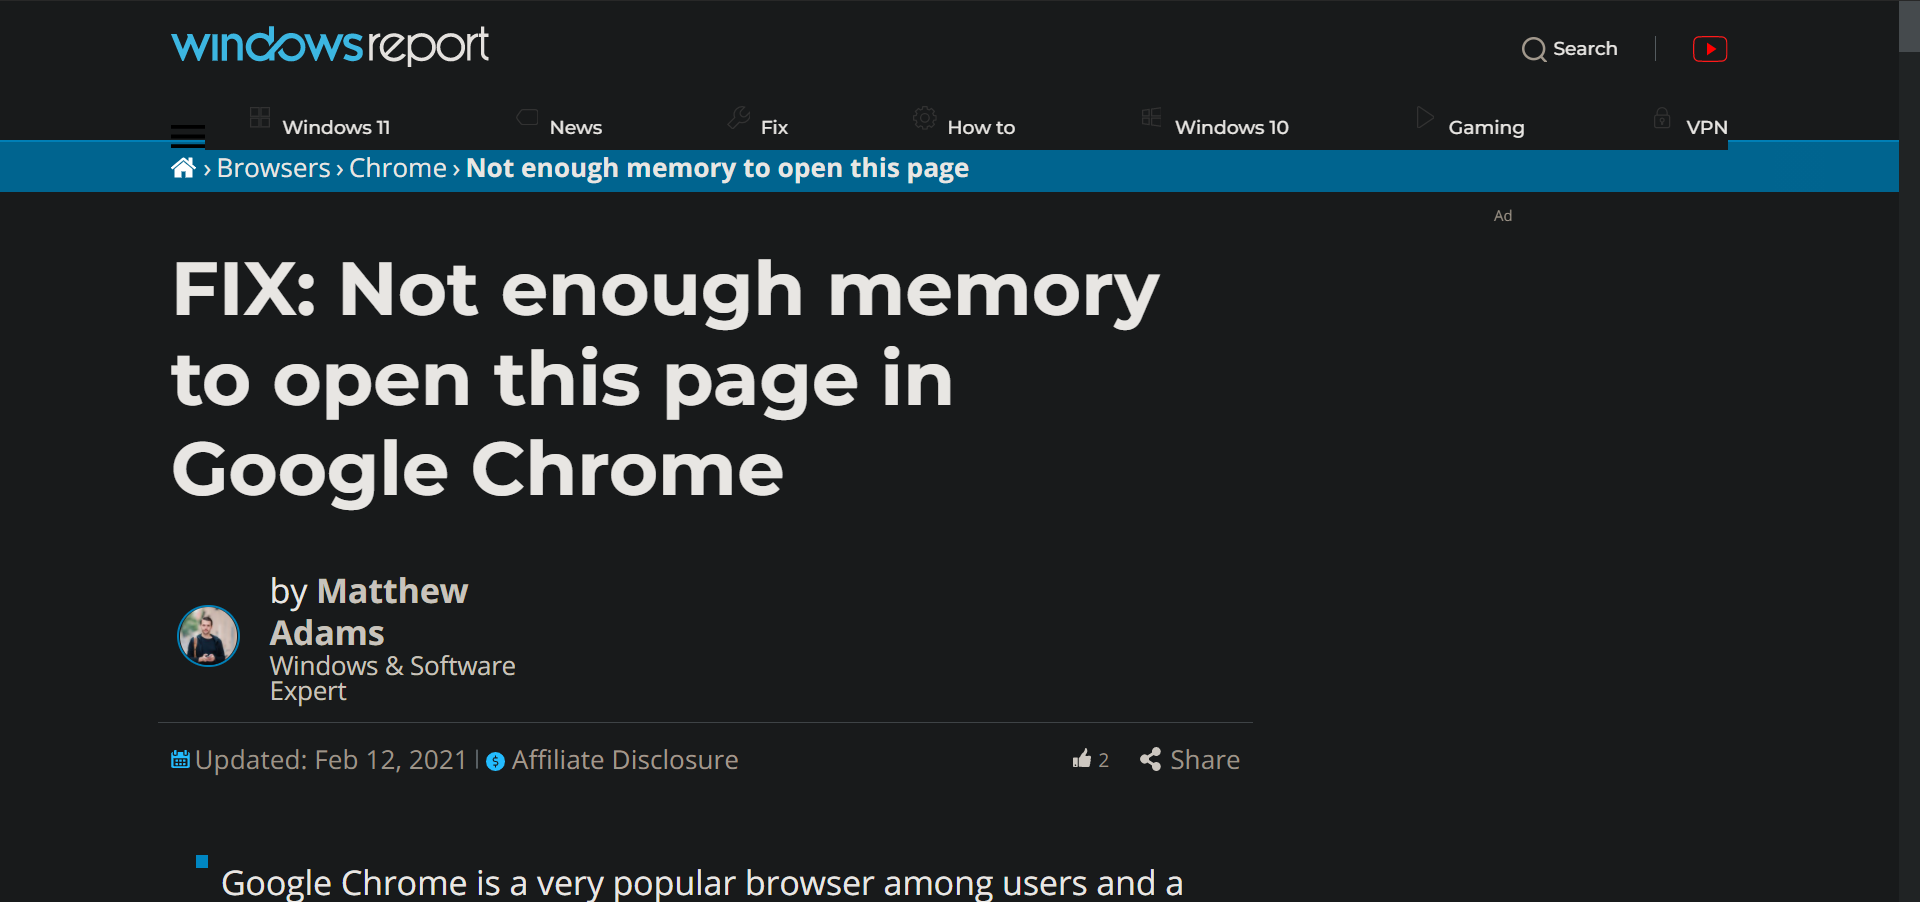Click the dollar icon beside Affiliate Disclosure
1920x902 pixels.
click(495, 761)
